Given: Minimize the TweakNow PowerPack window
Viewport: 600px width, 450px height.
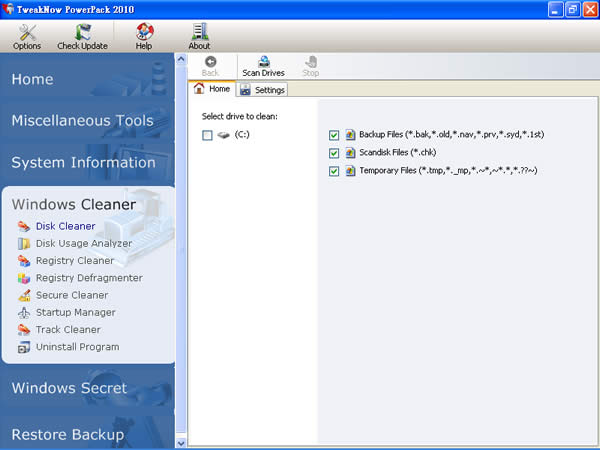Looking at the screenshot, I should [x=556, y=10].
